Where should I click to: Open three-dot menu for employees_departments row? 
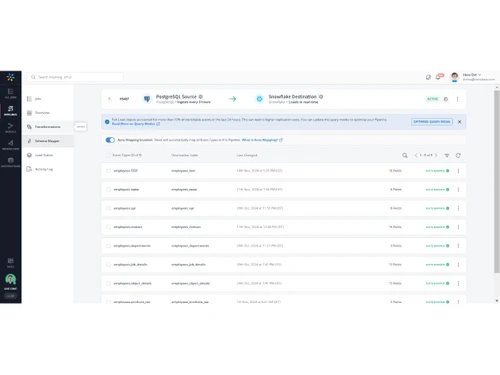[458, 246]
